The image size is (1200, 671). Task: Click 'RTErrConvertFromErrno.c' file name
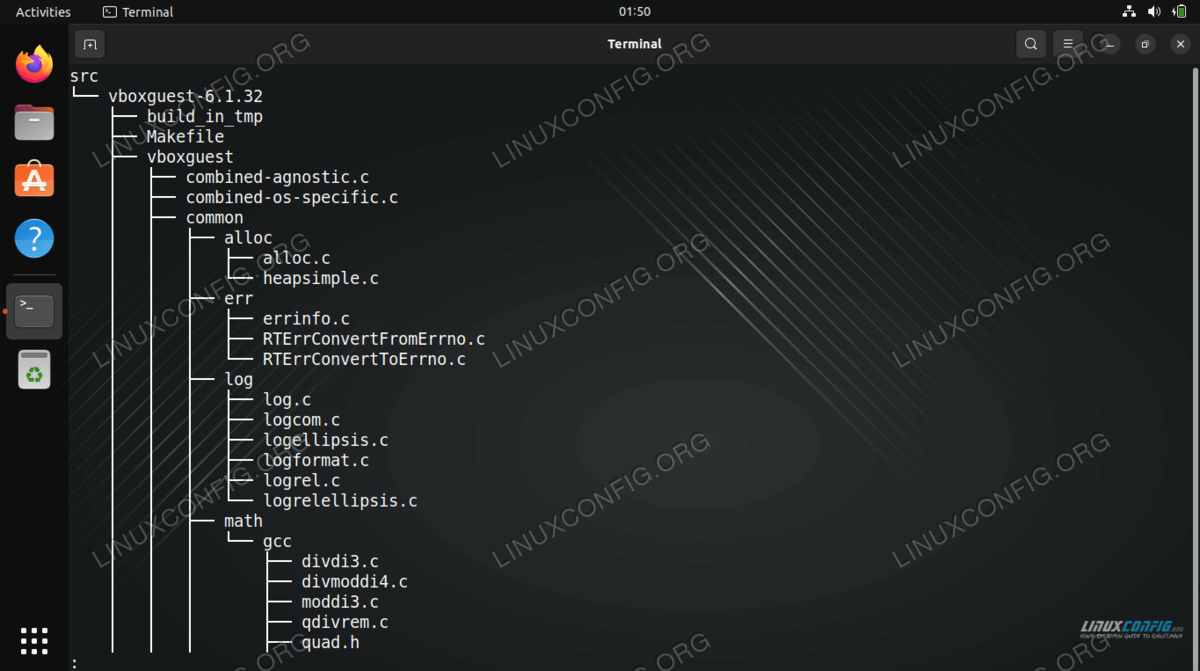tap(374, 339)
